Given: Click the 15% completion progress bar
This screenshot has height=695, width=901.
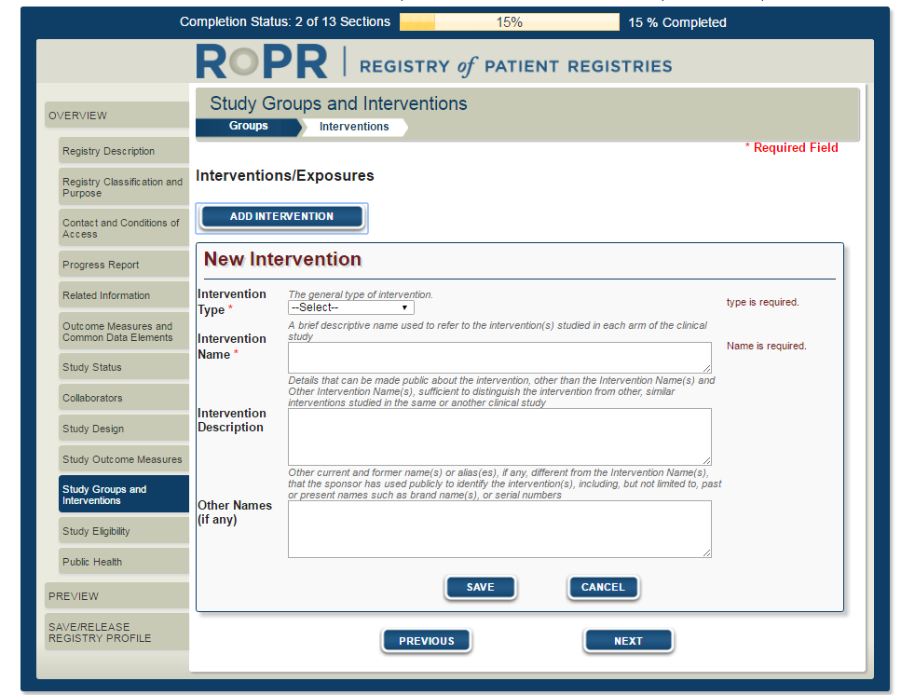Looking at the screenshot, I should pos(510,22).
